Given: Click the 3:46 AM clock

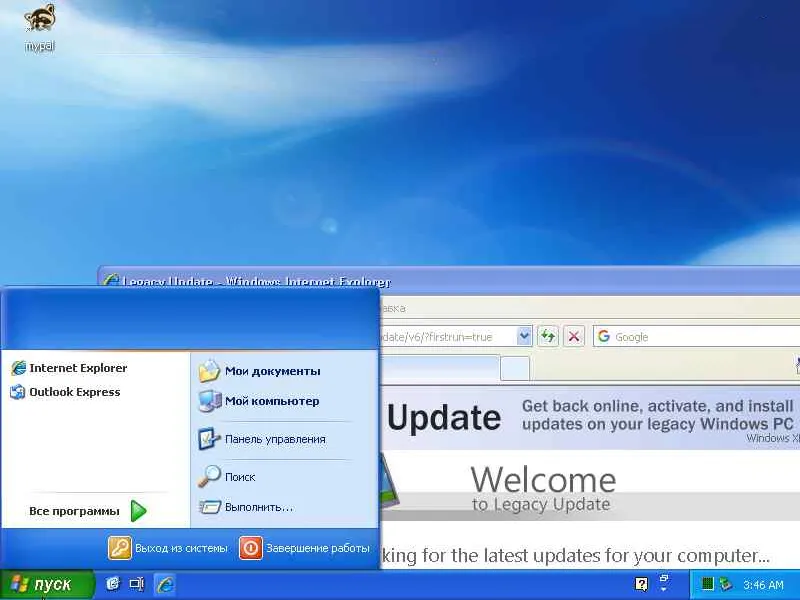Looking at the screenshot, I should [763, 585].
